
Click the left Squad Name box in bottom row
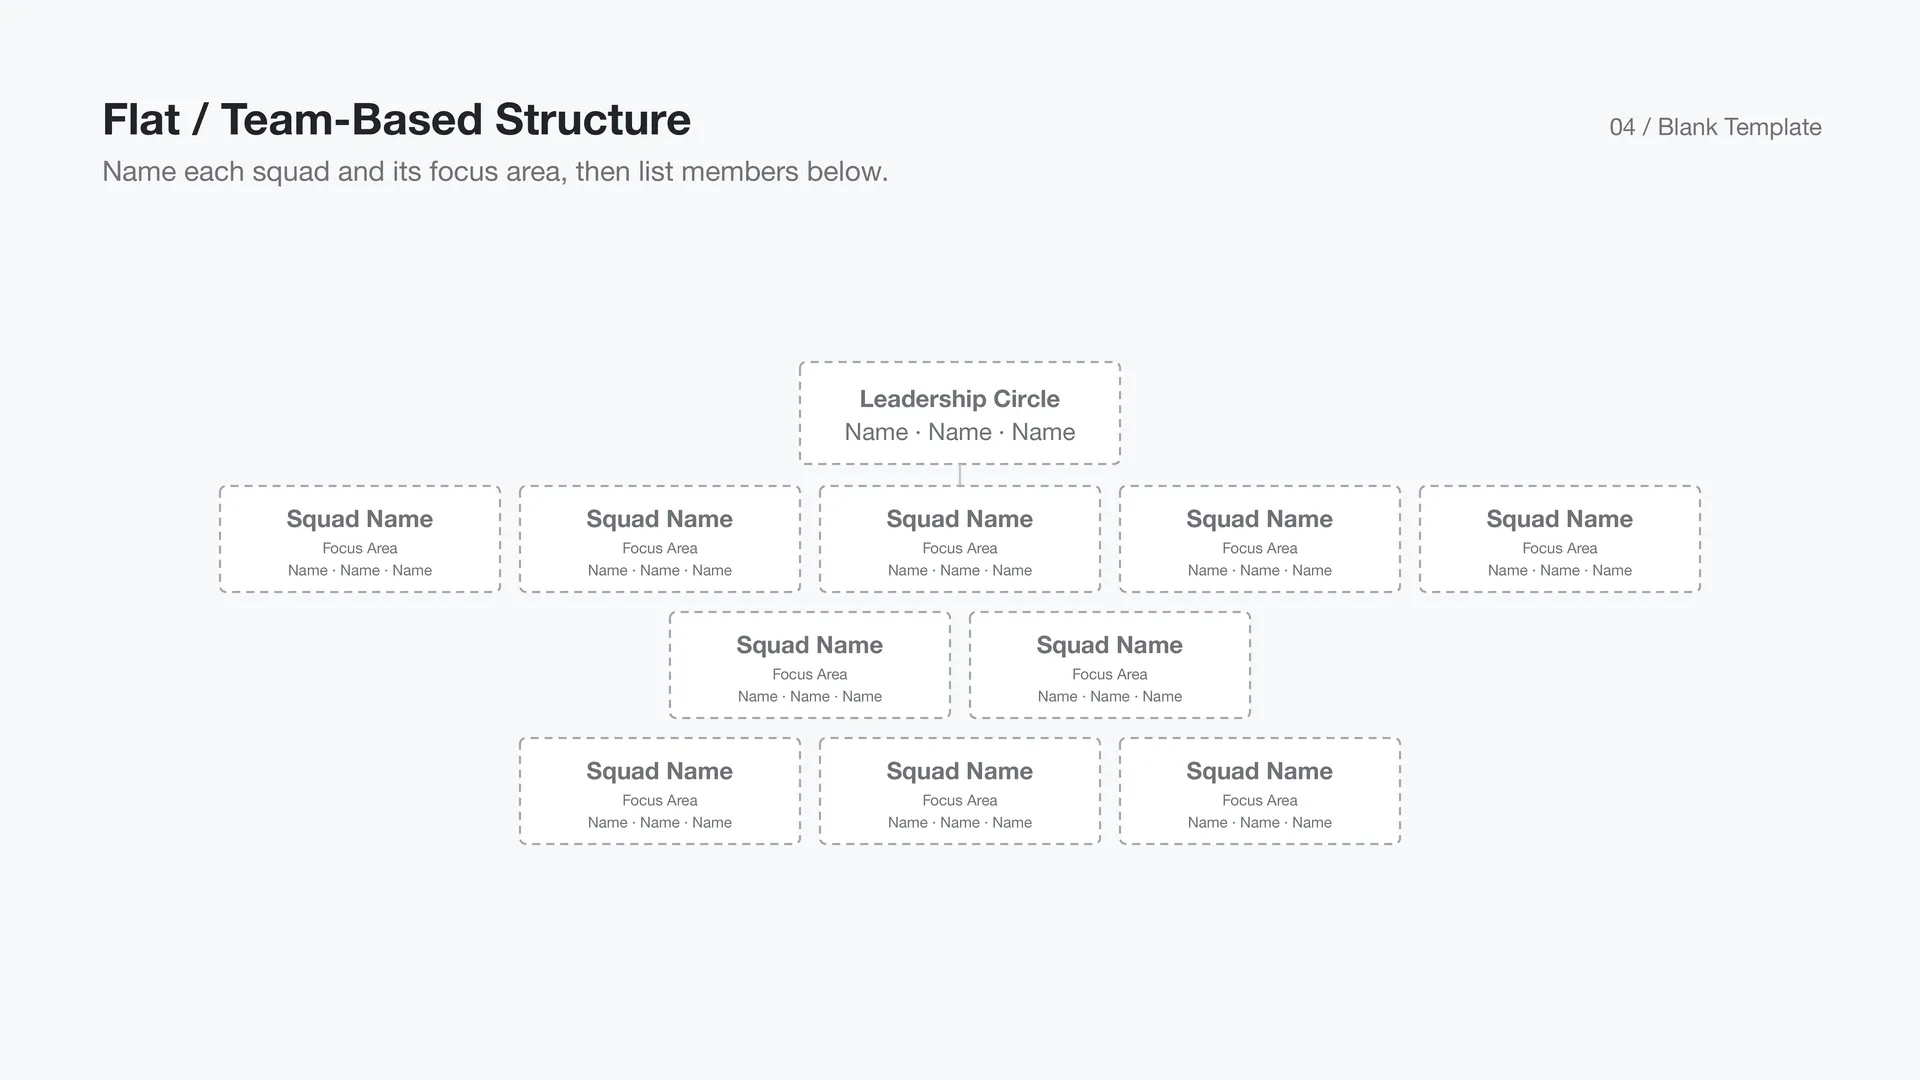[x=660, y=791]
